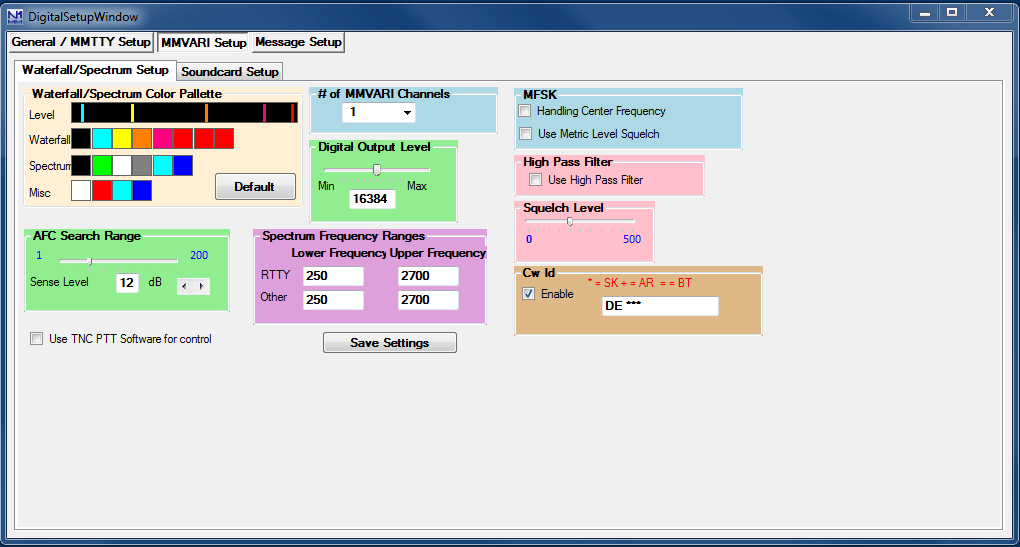Click the AFC Search Range maximum label 200
This screenshot has width=1020, height=547.
[199, 256]
